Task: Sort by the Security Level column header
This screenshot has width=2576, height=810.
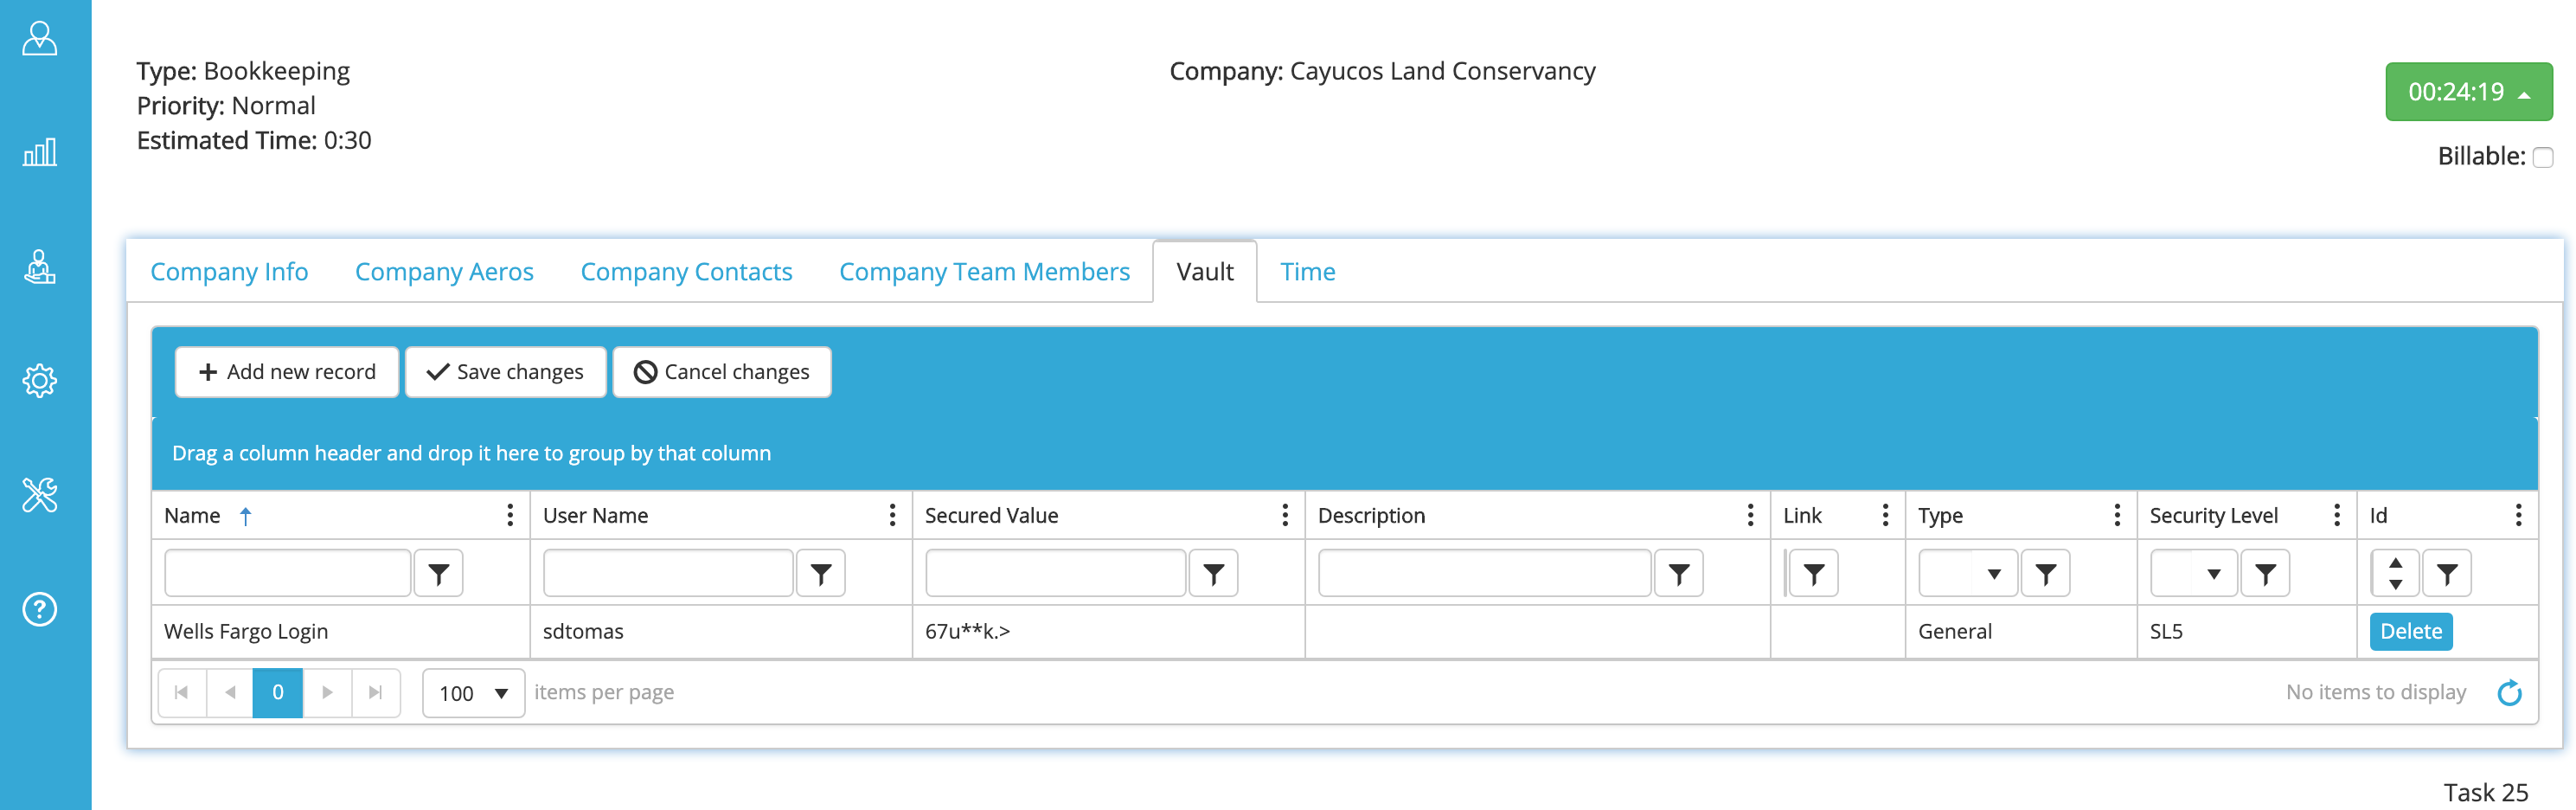Action: click(2214, 515)
